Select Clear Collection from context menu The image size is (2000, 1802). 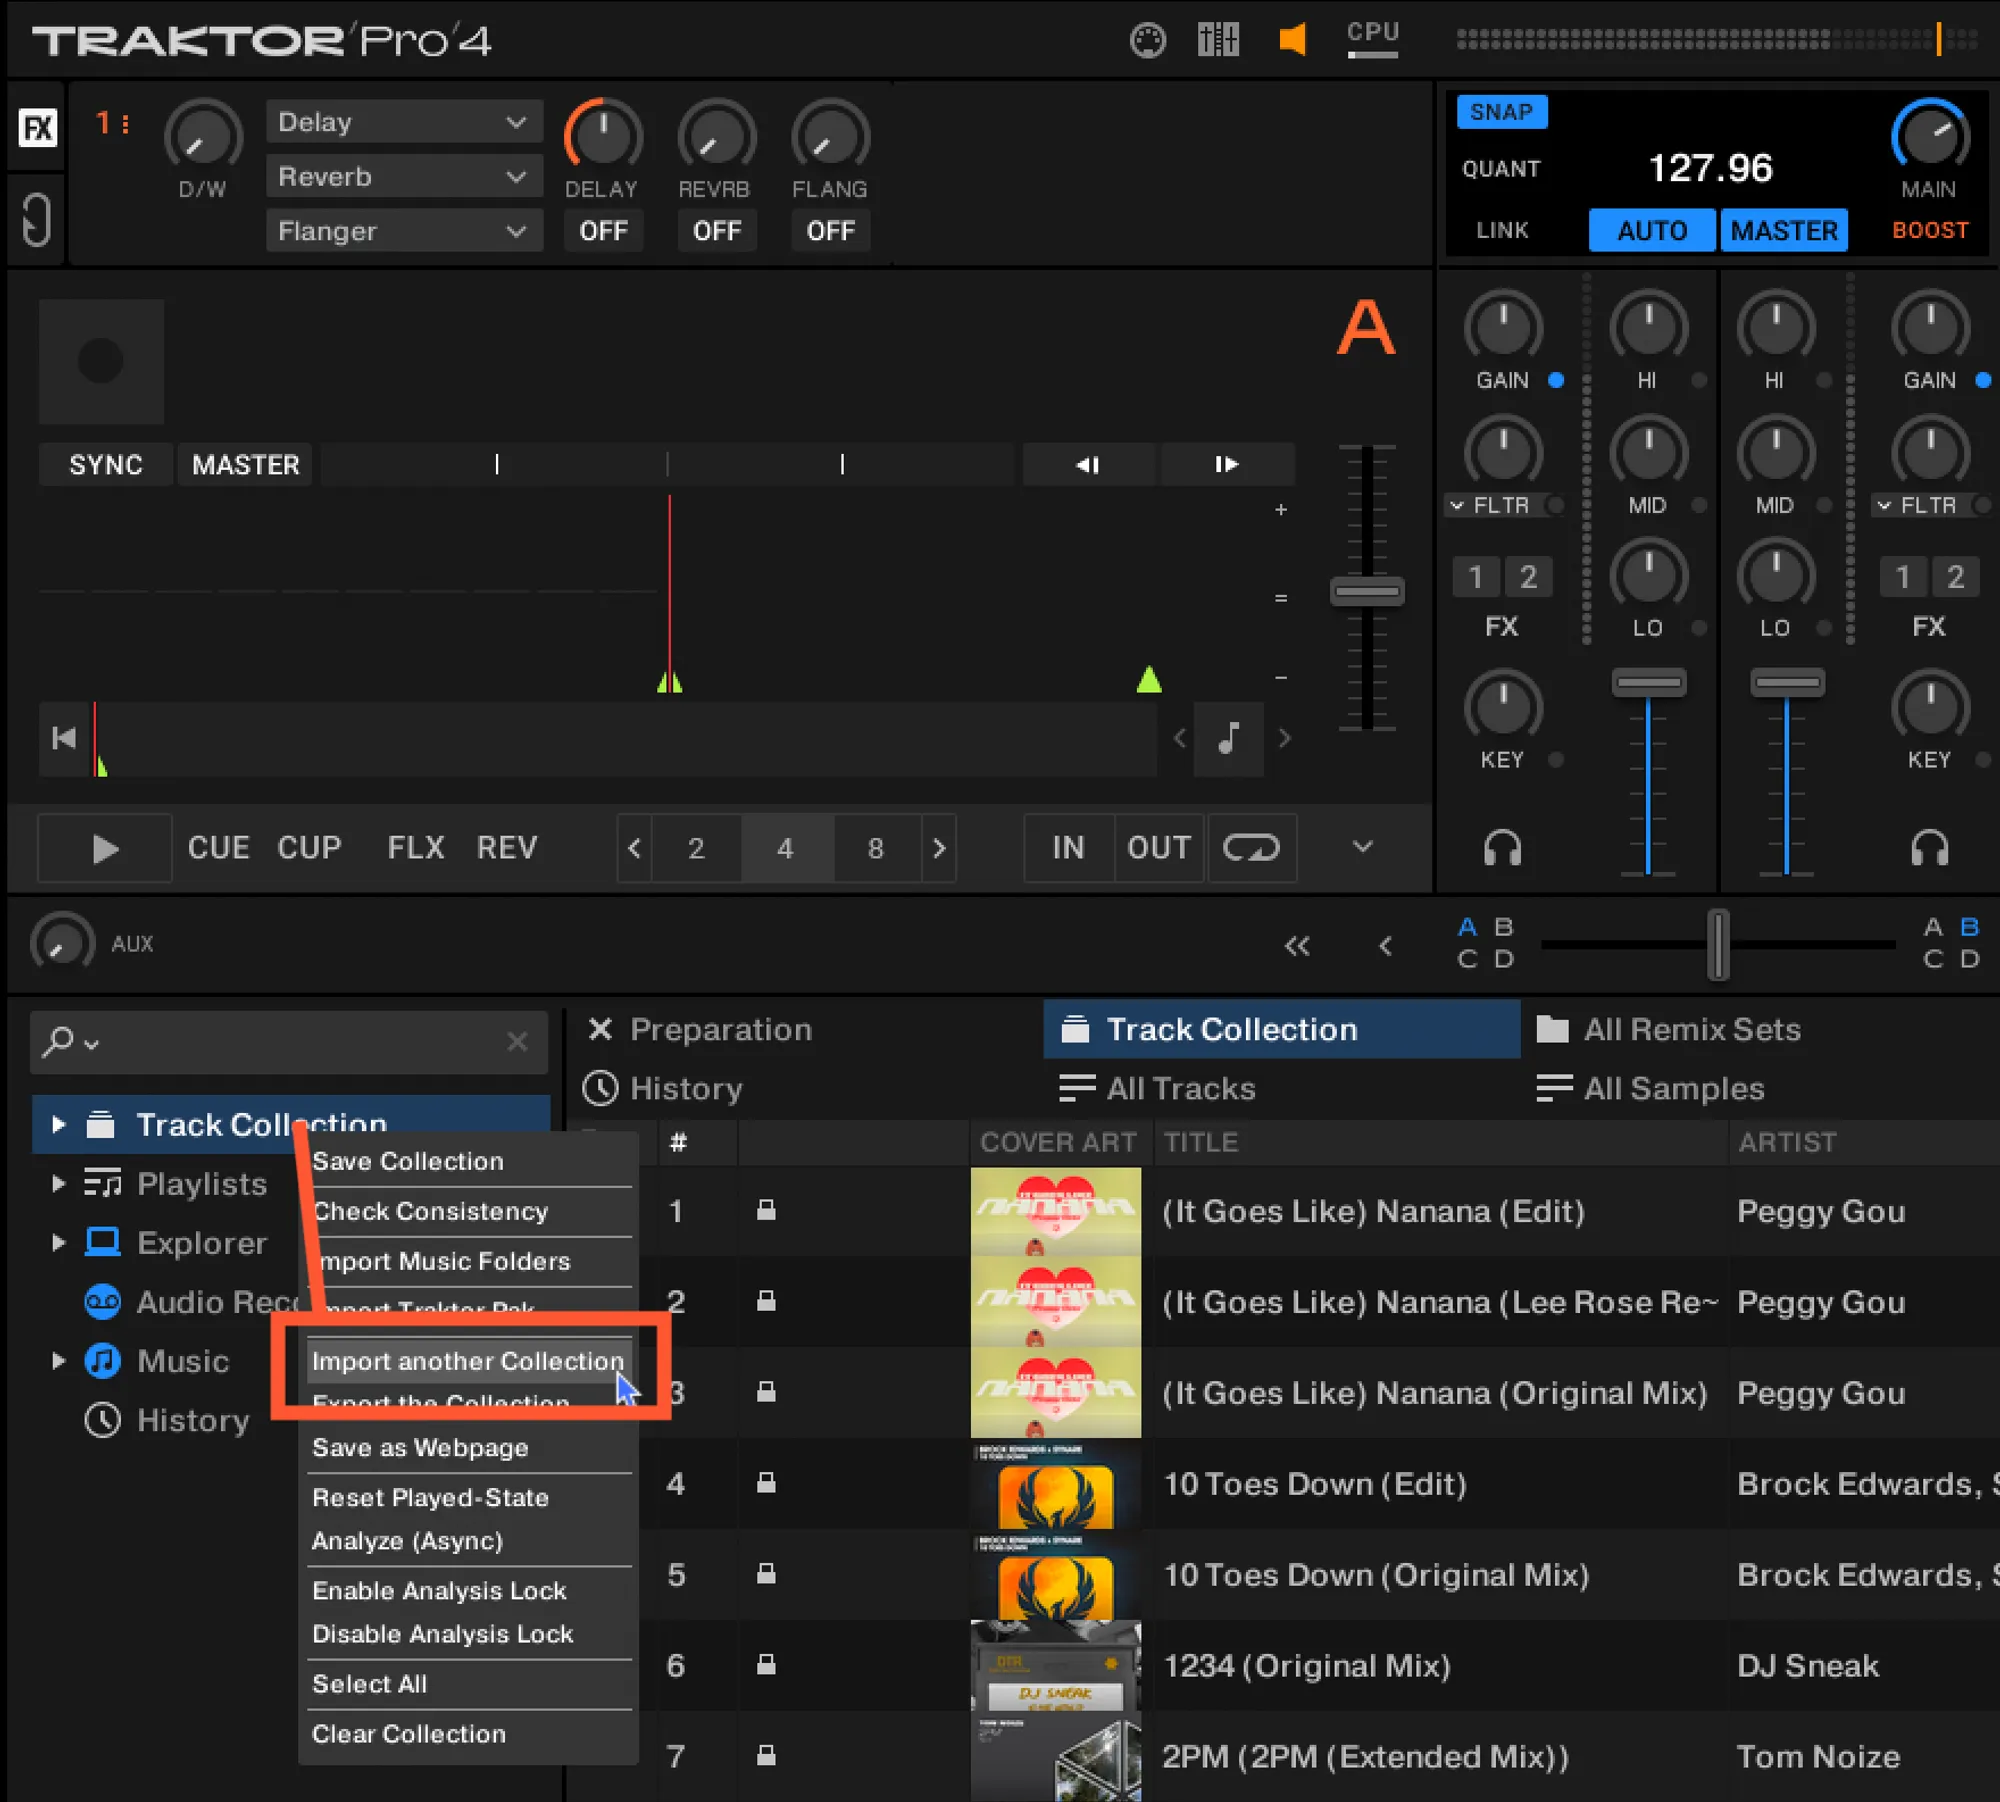[x=409, y=1734]
